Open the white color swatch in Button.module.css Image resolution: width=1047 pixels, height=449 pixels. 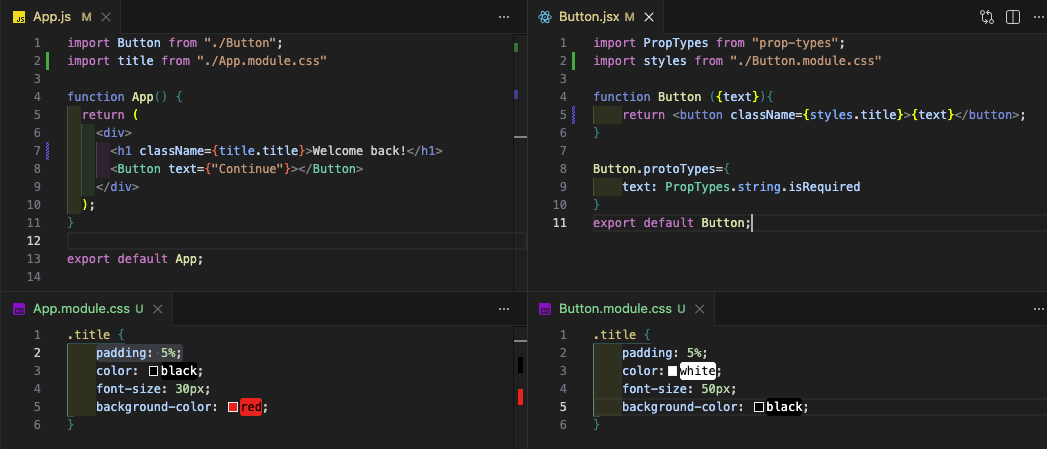672,371
